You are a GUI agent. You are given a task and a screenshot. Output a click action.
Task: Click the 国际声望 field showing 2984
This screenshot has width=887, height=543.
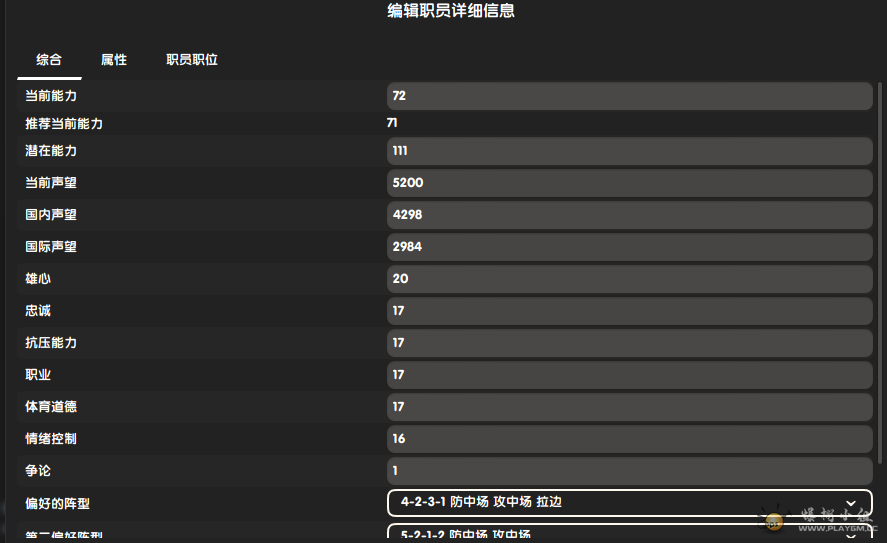[x=630, y=247]
